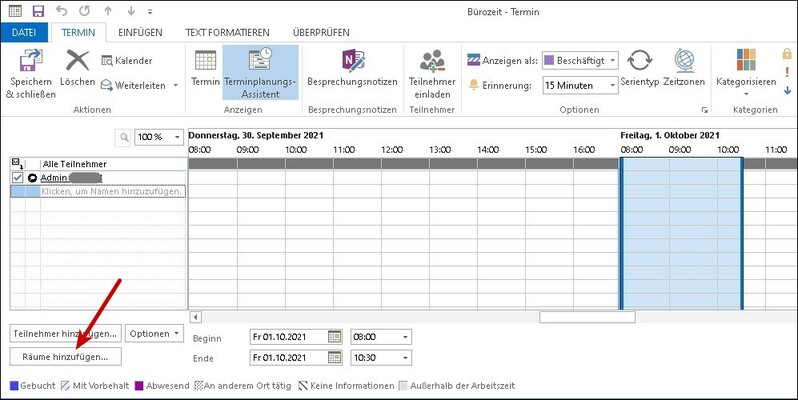
Task: Expand the Erinnerung 15 Minuten dropdown
Action: click(x=612, y=86)
